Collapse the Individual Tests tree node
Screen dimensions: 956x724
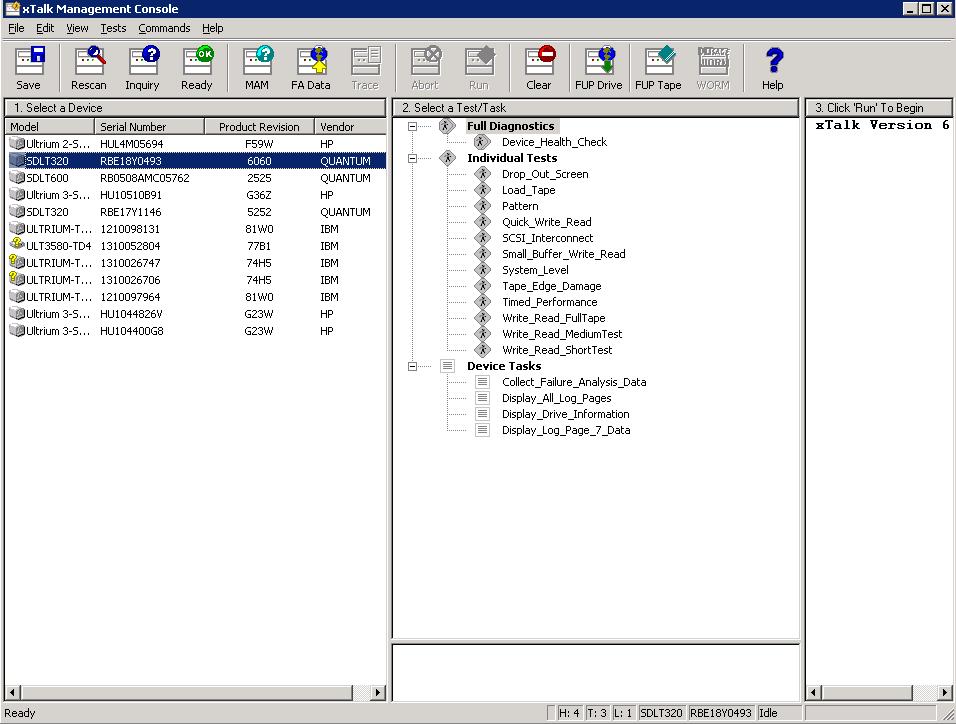(x=413, y=159)
